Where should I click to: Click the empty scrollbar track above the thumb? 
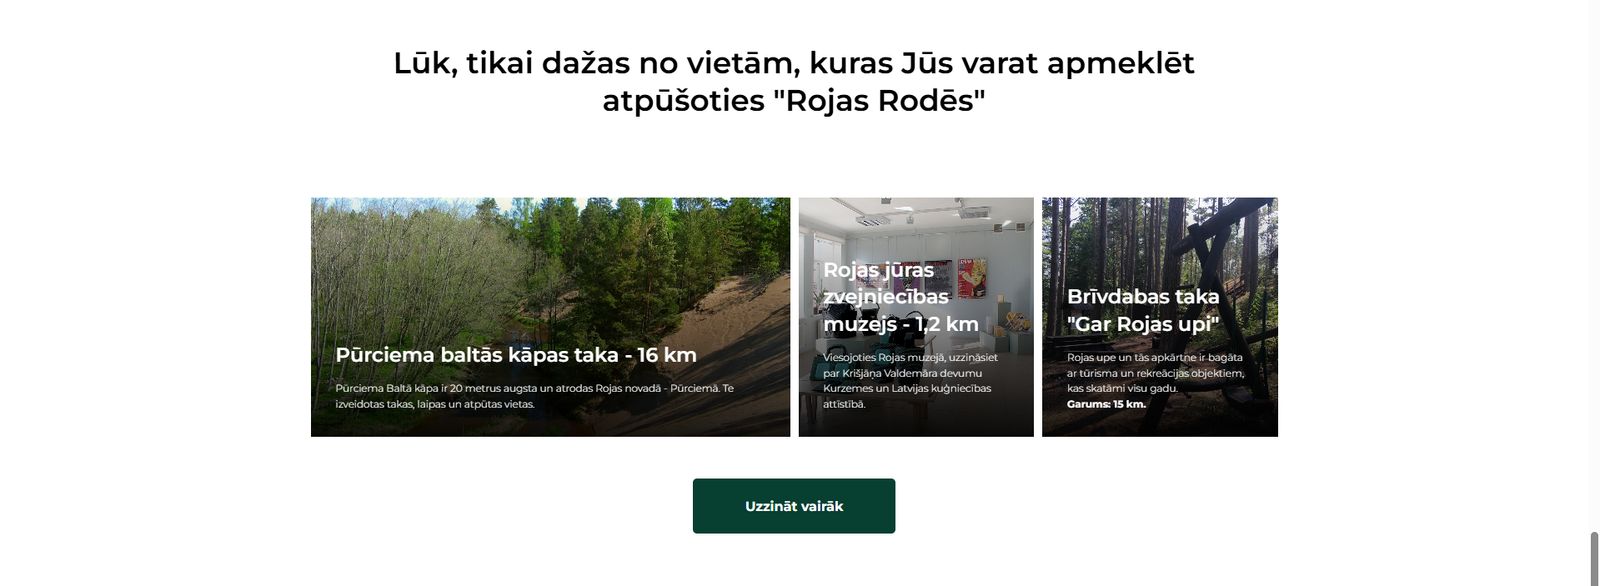point(1594,265)
